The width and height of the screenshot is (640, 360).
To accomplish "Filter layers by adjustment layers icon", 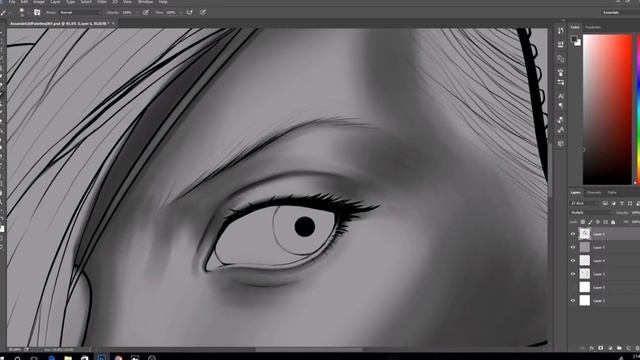I will coord(613,203).
